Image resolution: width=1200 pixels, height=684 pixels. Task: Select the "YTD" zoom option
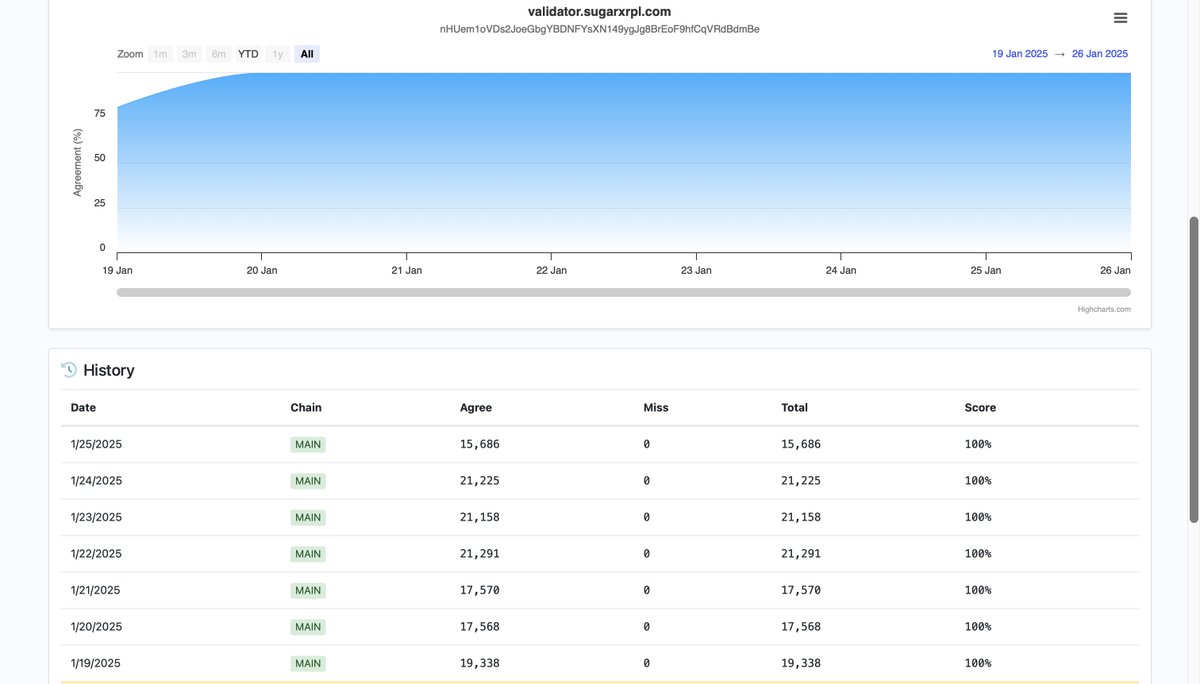[x=247, y=54]
